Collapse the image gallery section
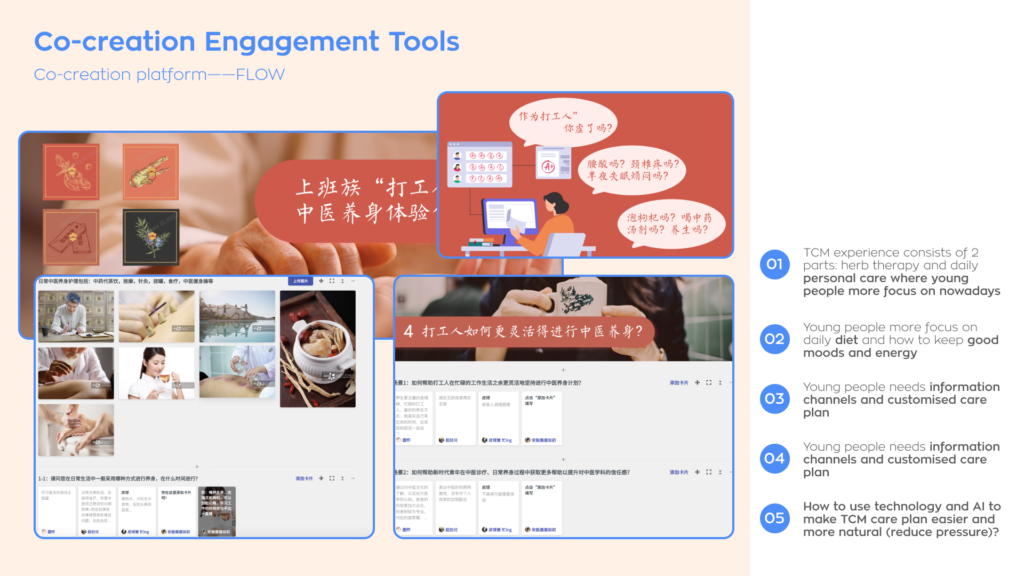This screenshot has height=576, width=1024. point(343,281)
